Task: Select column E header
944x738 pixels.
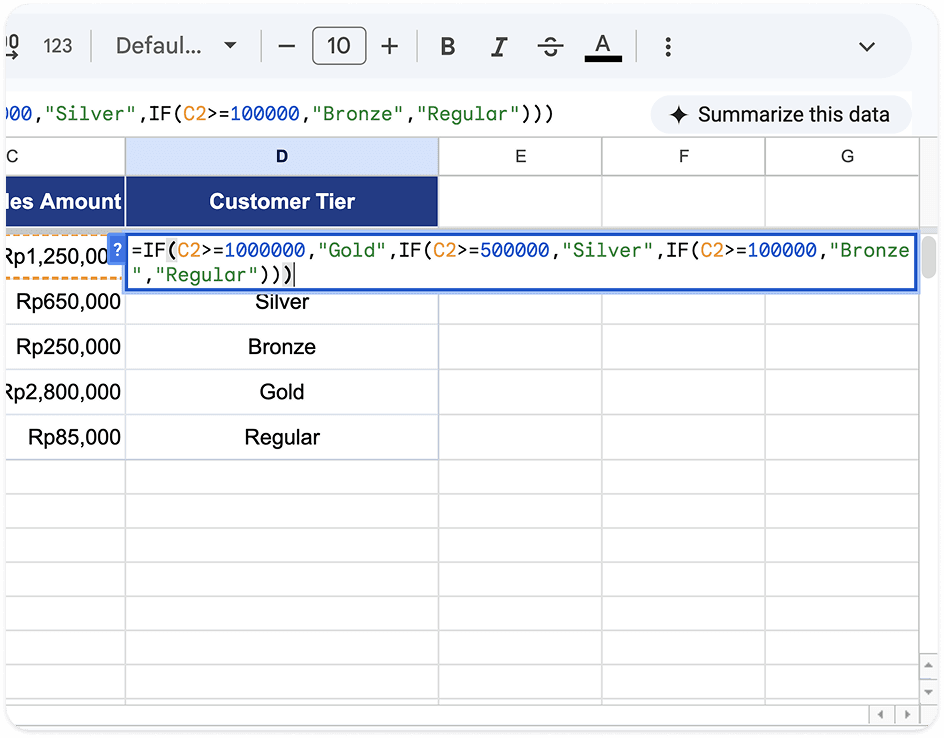Action: coord(520,157)
